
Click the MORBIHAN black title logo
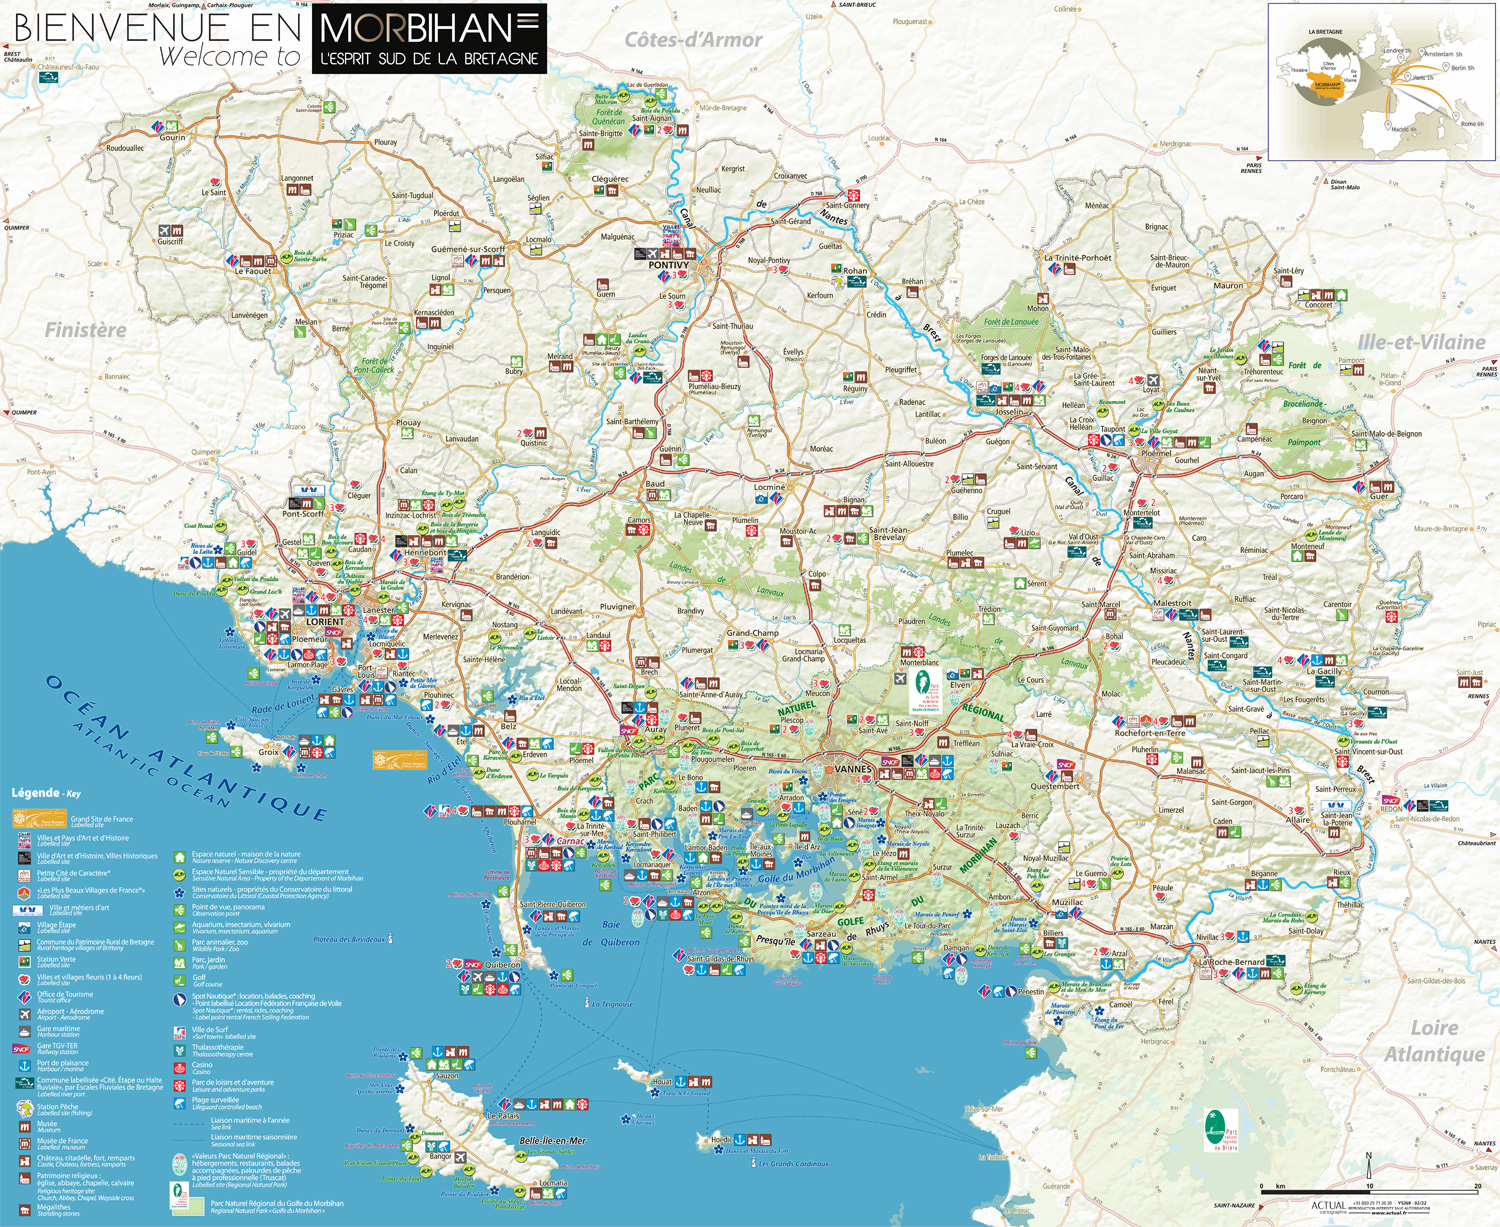[430, 38]
